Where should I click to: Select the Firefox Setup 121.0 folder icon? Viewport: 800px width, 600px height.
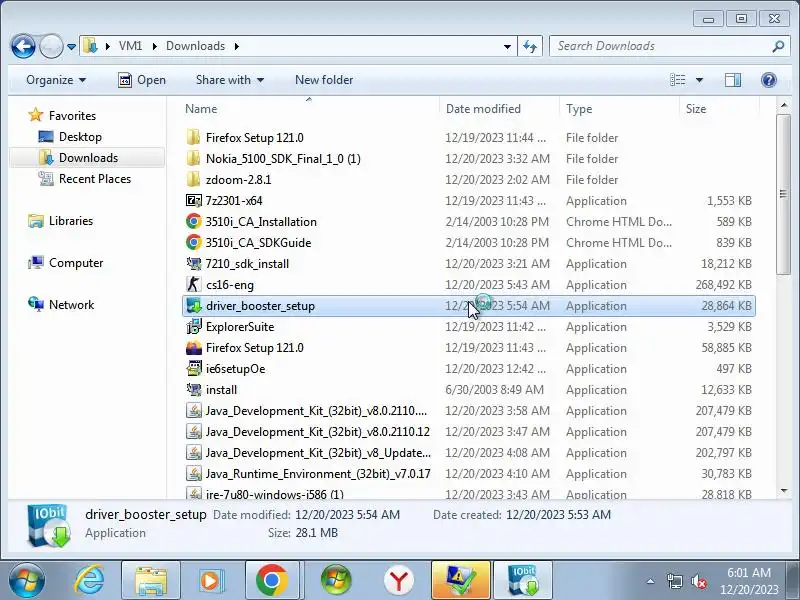(193, 137)
